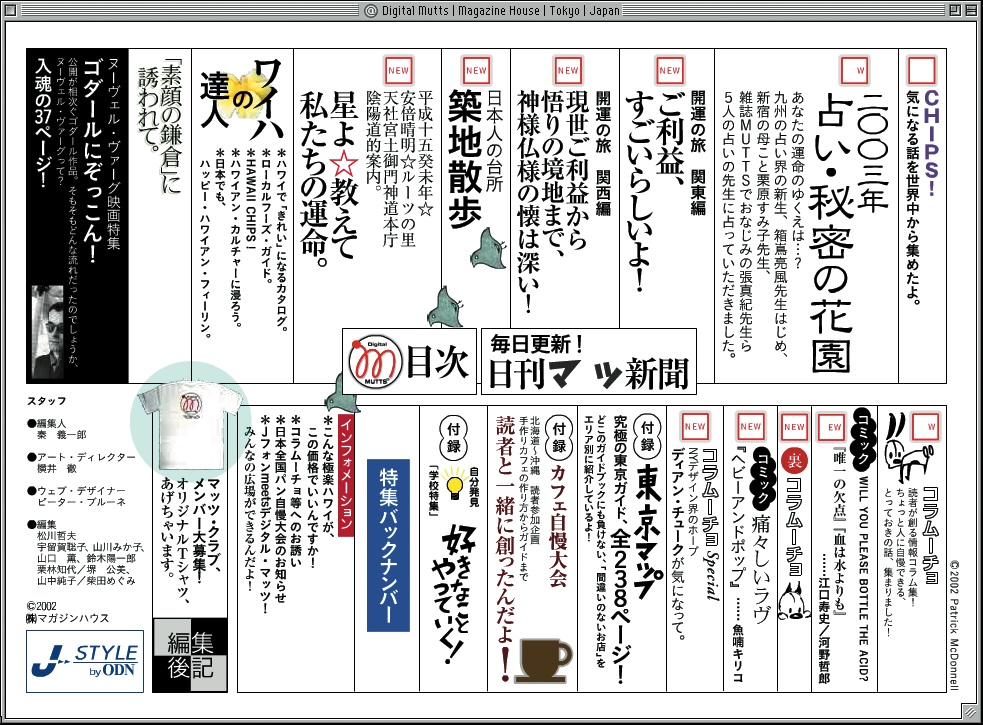Open ワイハの達人 feature heading

[243, 98]
